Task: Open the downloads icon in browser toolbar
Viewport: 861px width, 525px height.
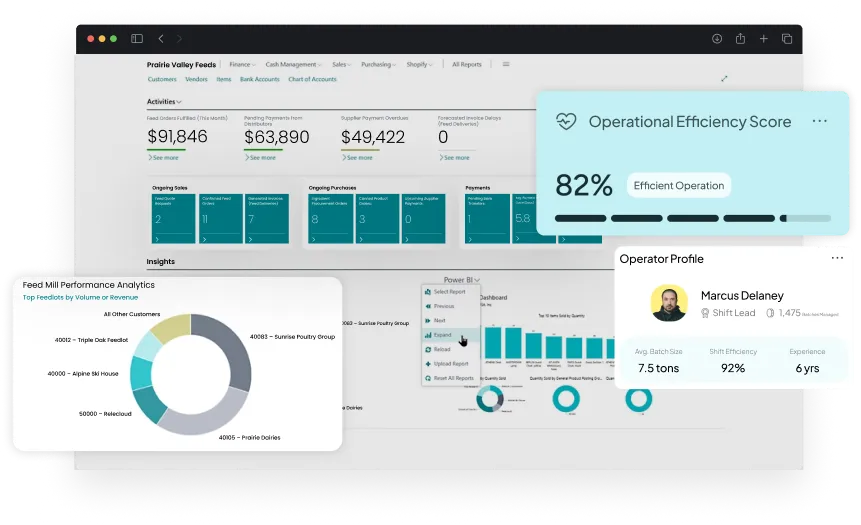Action: click(716, 39)
